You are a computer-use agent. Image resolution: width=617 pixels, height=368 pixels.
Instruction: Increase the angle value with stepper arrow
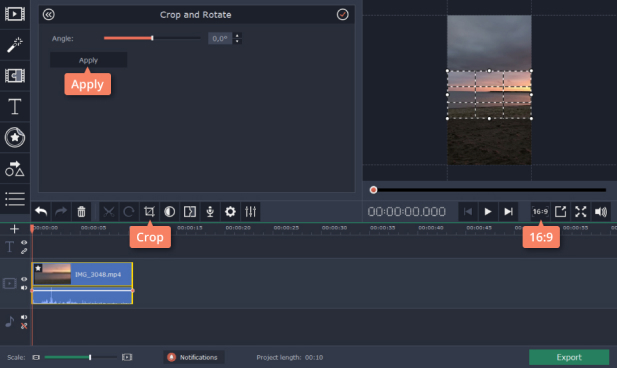tap(237, 35)
